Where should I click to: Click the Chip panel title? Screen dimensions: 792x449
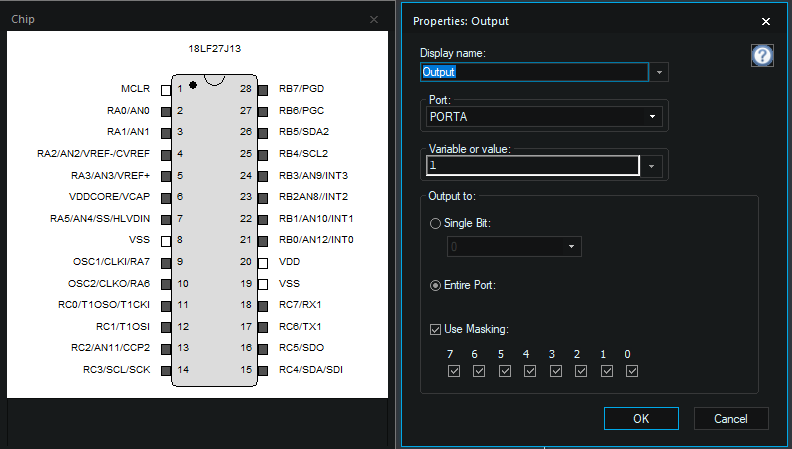click(x=23, y=19)
